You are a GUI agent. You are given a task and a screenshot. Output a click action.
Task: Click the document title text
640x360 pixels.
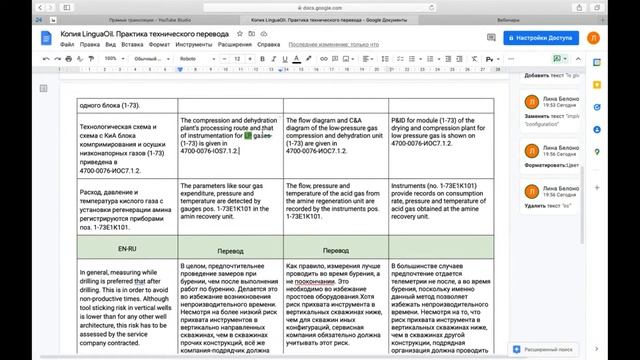(144, 34)
